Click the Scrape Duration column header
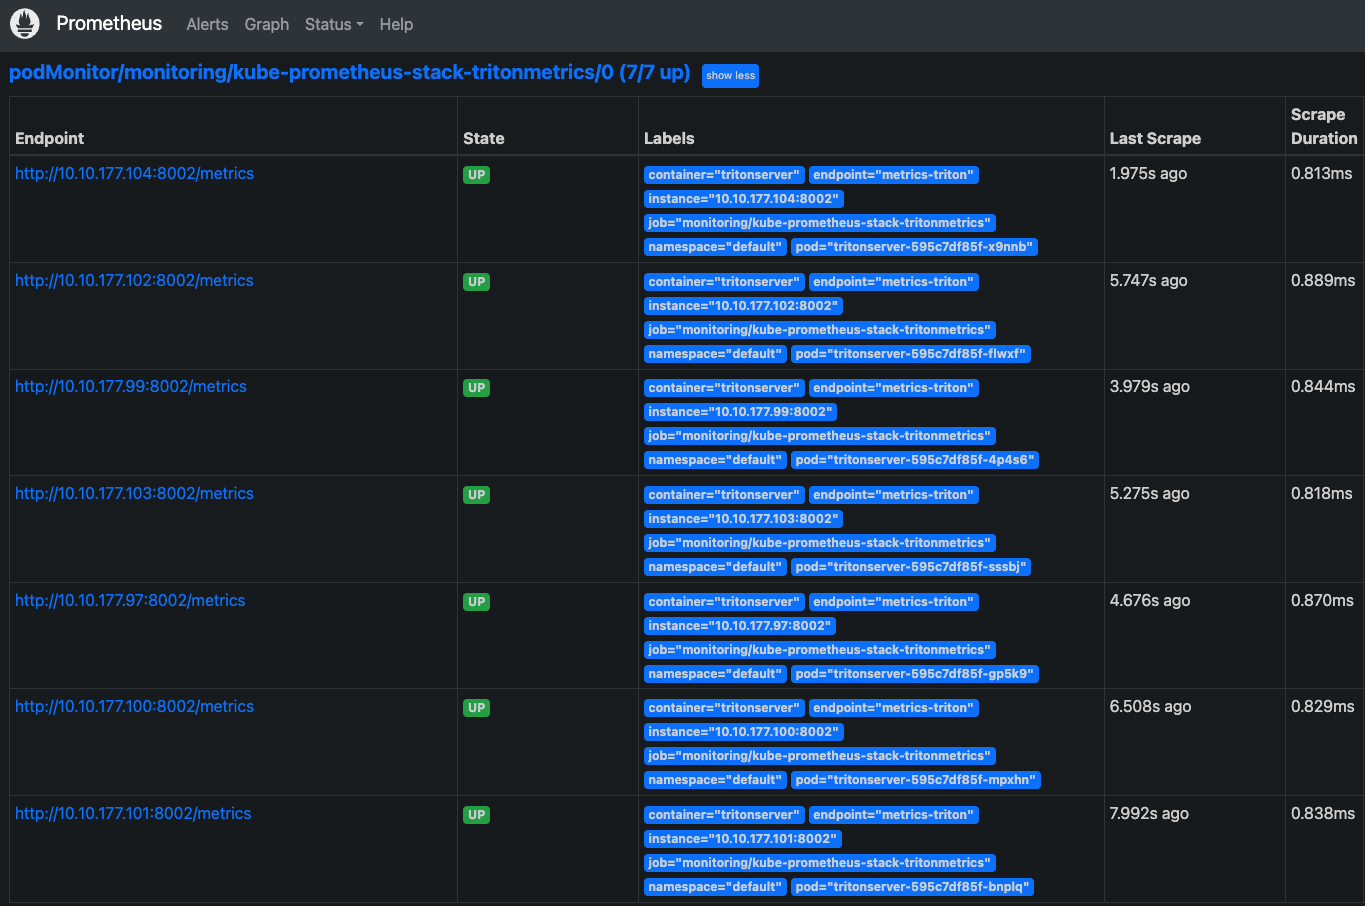Viewport: 1365px width, 906px height. (x=1324, y=127)
